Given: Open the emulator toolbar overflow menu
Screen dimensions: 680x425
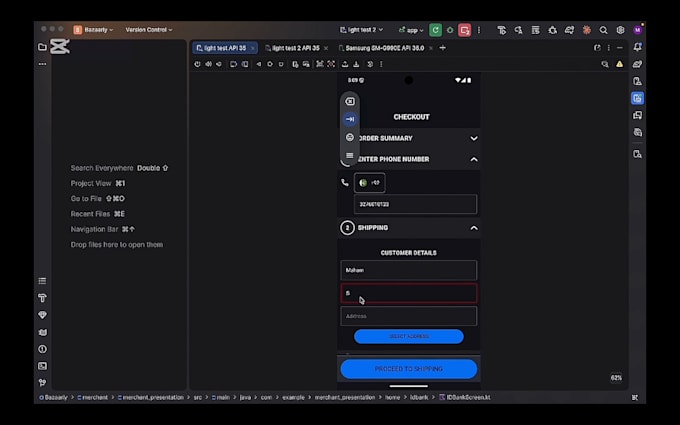Looking at the screenshot, I should click(381, 64).
